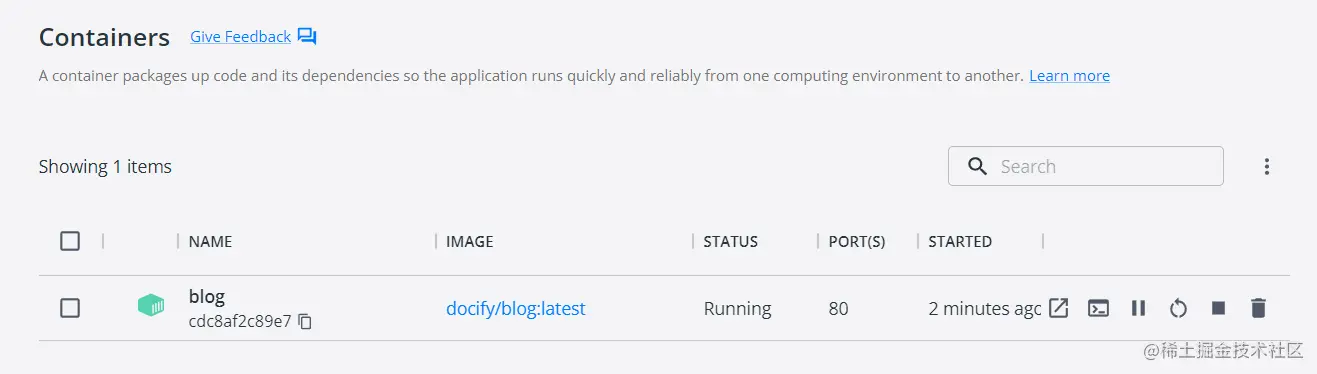The width and height of the screenshot is (1317, 374).
Task: Open the blog container in browser
Action: 1058,308
